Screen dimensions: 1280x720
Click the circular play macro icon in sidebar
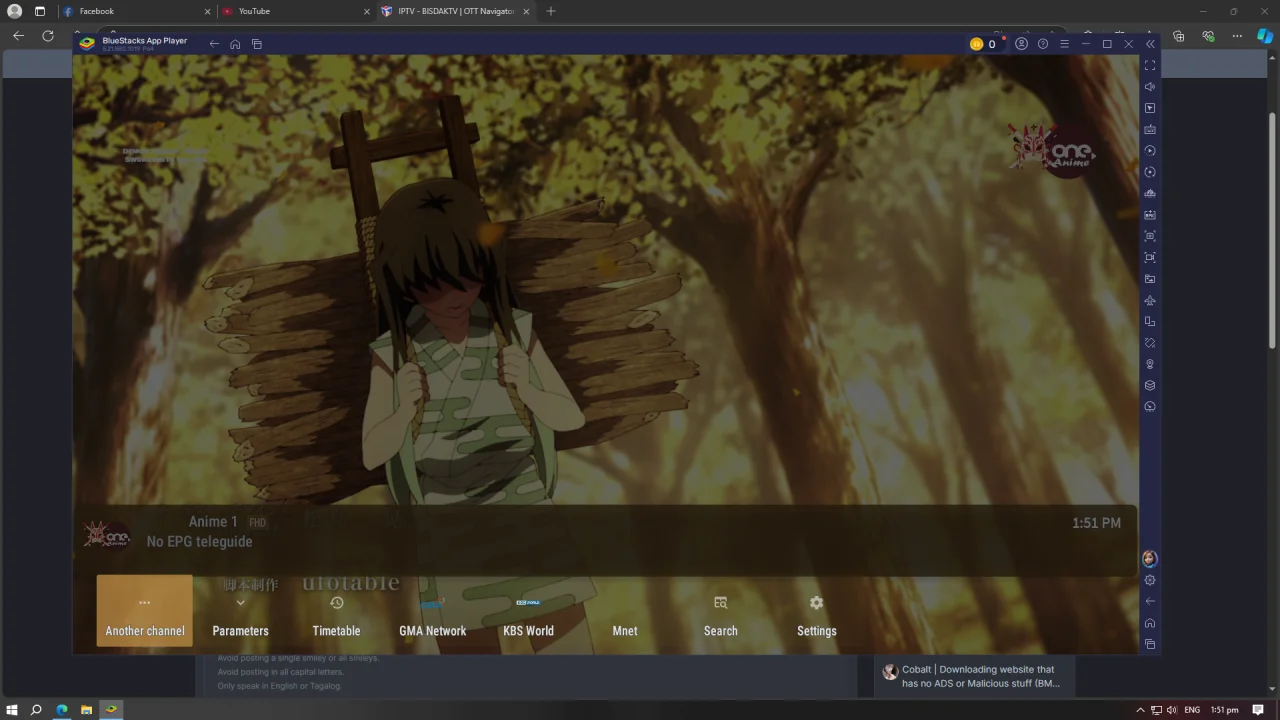coord(1150,151)
